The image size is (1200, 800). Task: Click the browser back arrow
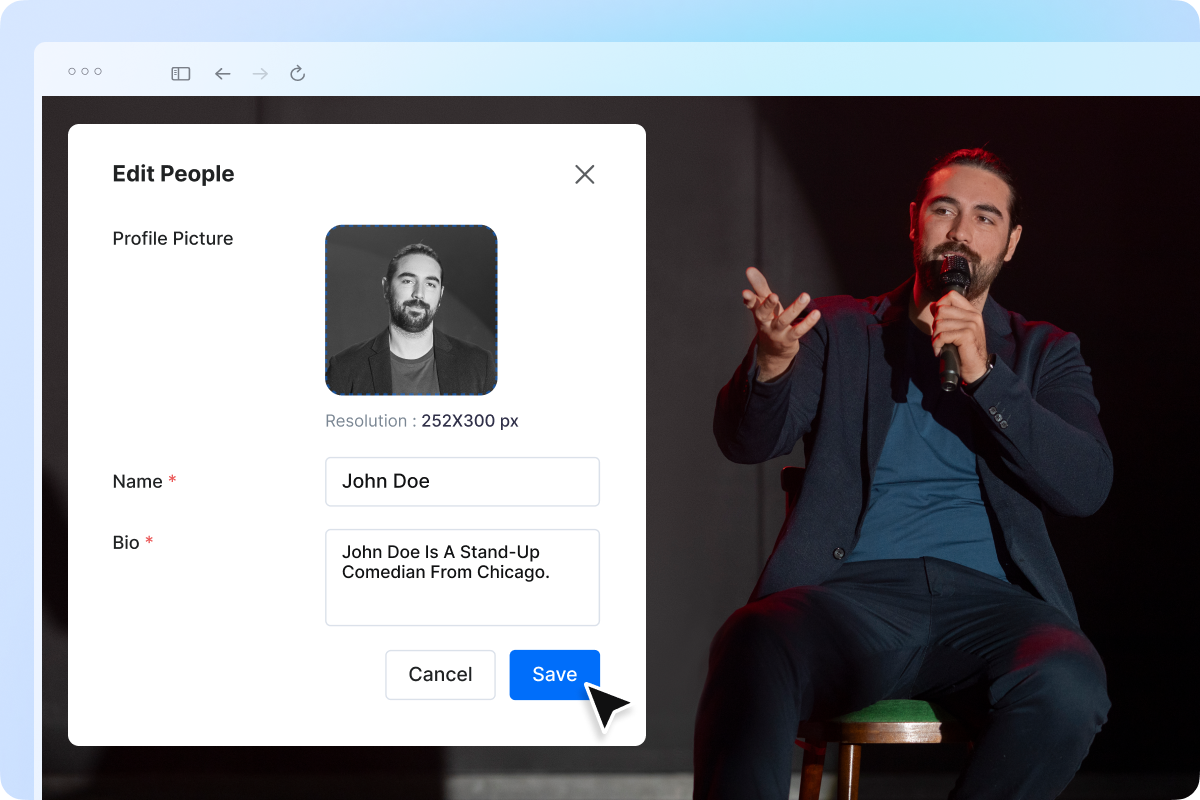coord(222,74)
